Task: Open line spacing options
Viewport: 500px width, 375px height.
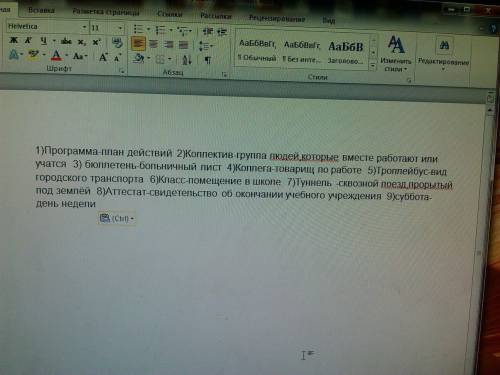Action: 205,46
